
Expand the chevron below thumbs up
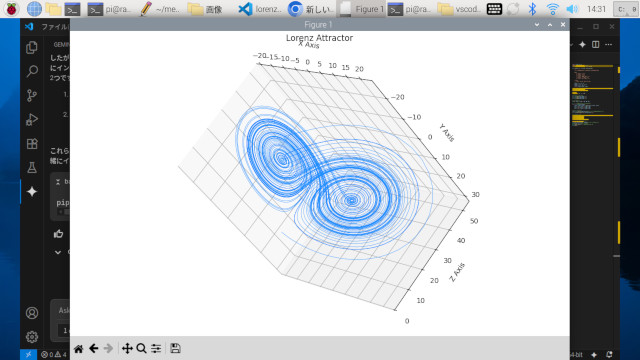click(x=58, y=252)
